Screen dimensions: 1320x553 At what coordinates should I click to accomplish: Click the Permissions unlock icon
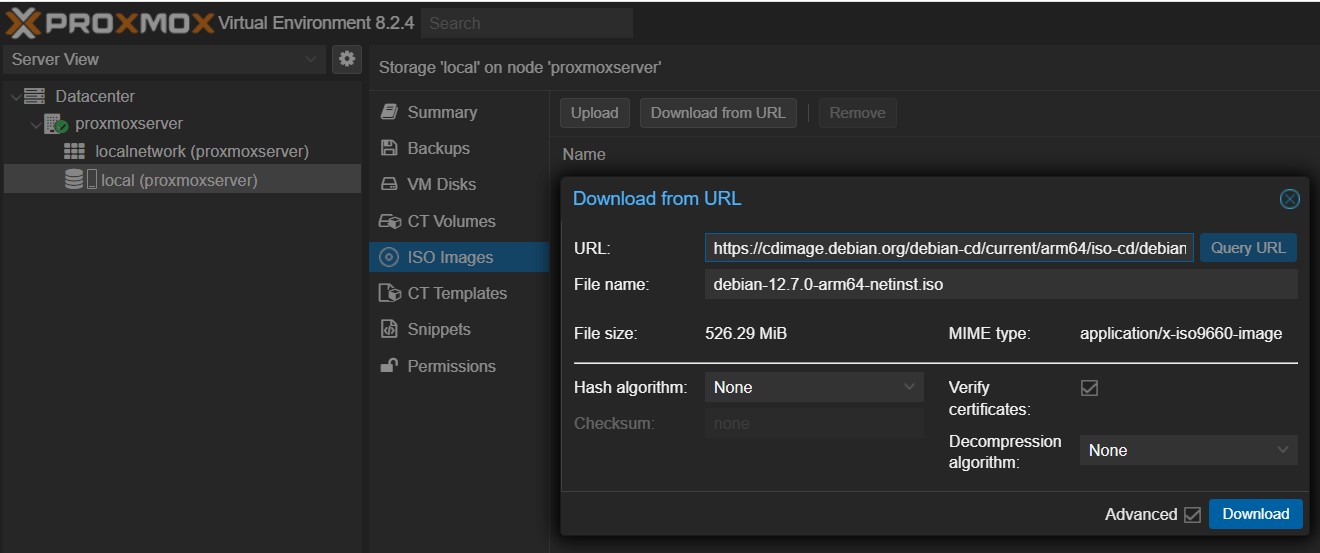(390, 365)
